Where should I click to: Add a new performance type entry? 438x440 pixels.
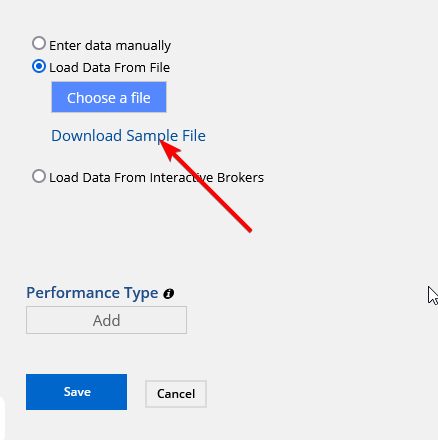click(106, 320)
